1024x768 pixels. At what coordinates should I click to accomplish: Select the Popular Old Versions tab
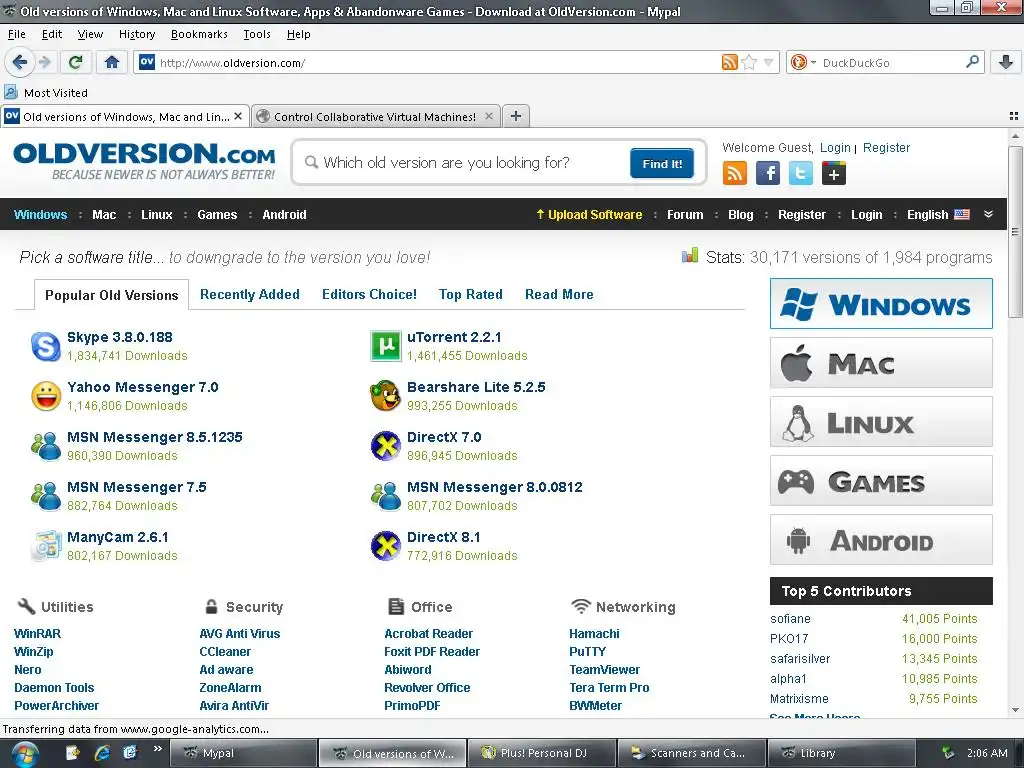111,295
